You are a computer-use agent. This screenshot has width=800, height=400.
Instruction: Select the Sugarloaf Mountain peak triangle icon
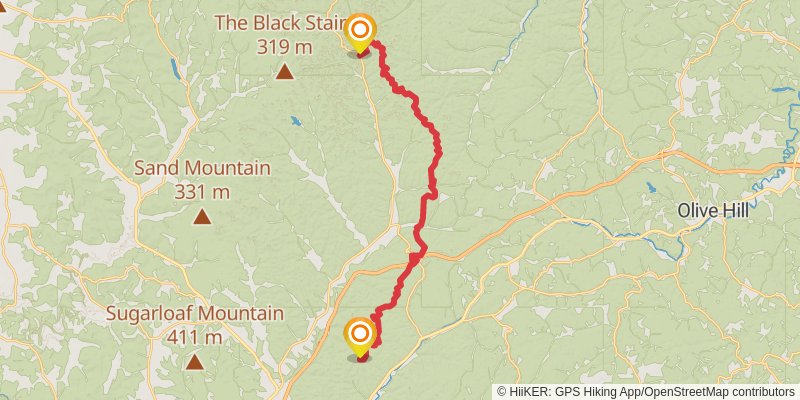pyautogui.click(x=194, y=362)
